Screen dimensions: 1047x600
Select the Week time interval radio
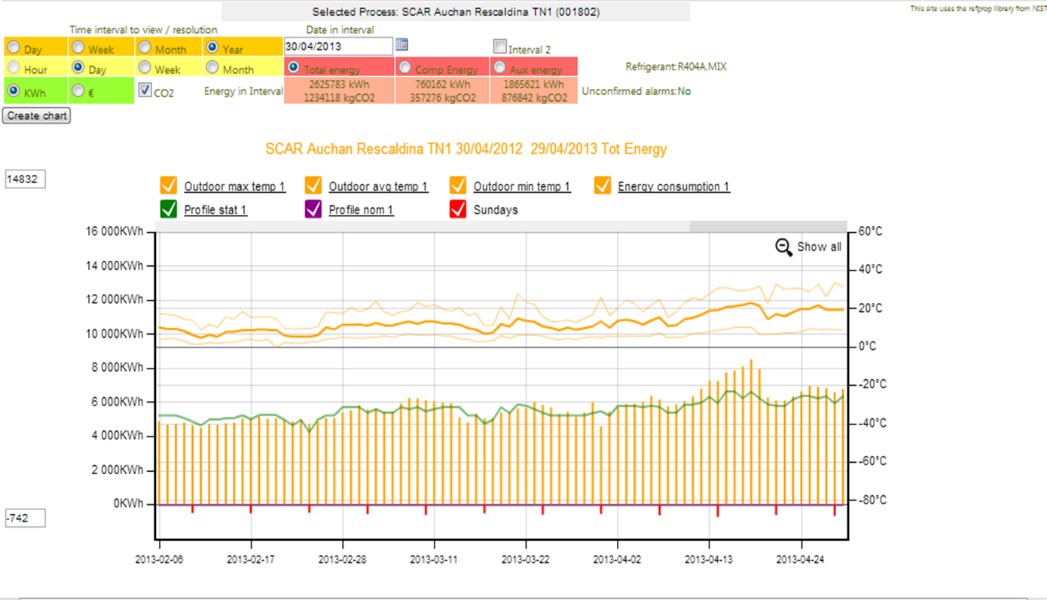click(78, 47)
